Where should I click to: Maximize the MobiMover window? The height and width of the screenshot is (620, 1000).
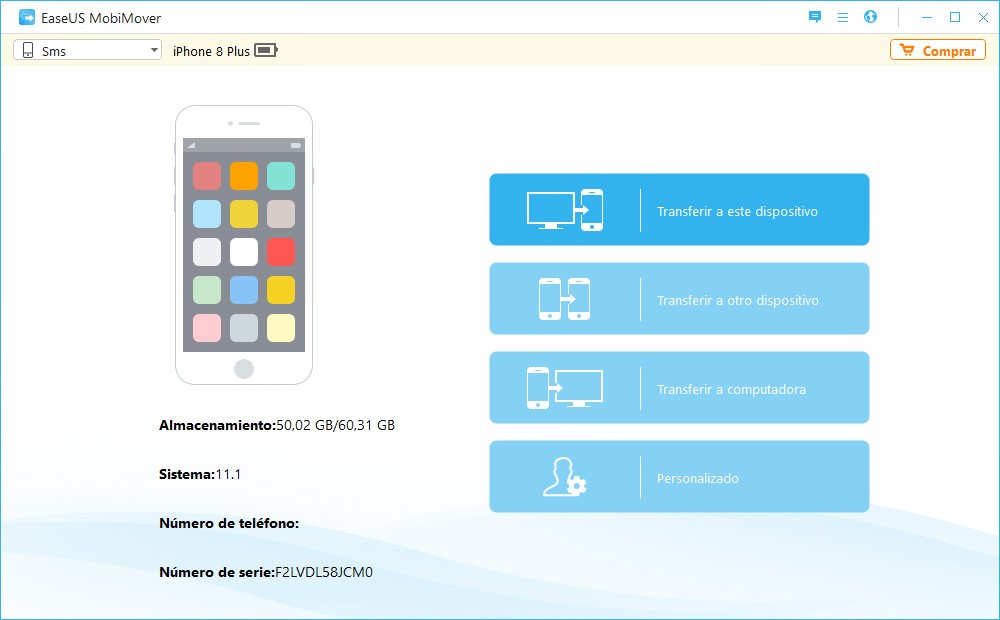955,18
